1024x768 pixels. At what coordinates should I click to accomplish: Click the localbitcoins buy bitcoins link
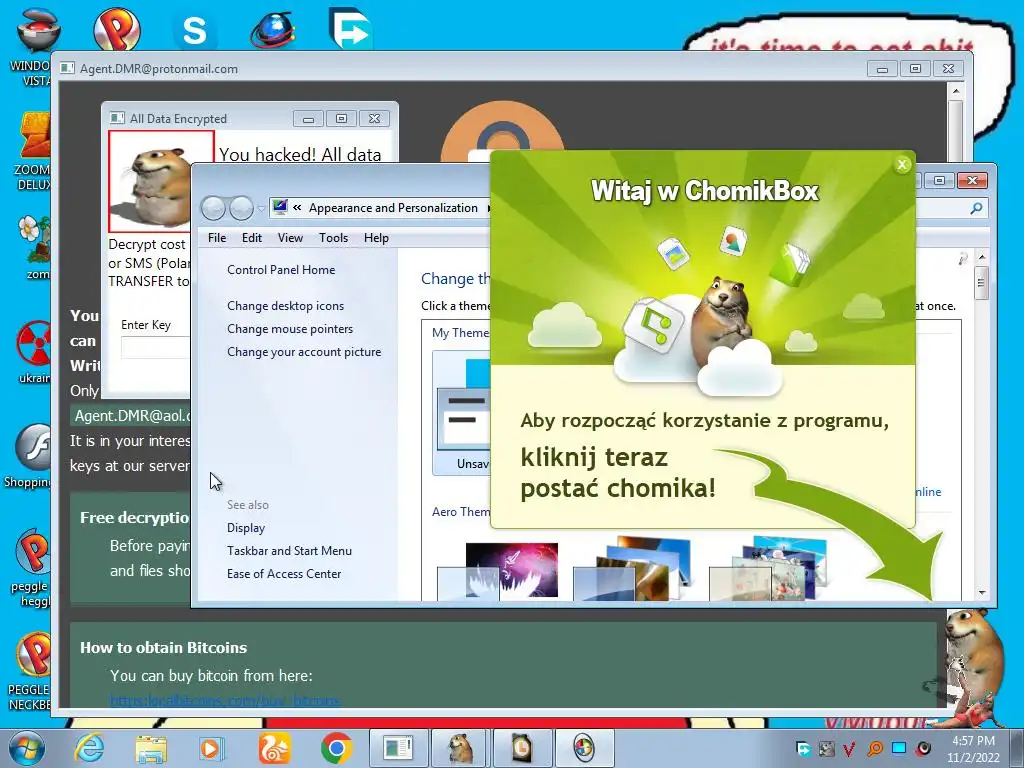225,700
